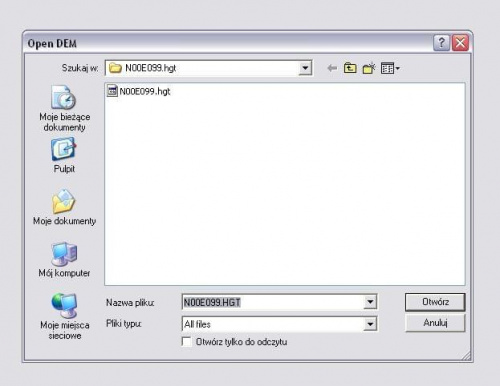Select Mój komputer in the places bar
Image resolution: width=500 pixels, height=386 pixels.
point(64,260)
